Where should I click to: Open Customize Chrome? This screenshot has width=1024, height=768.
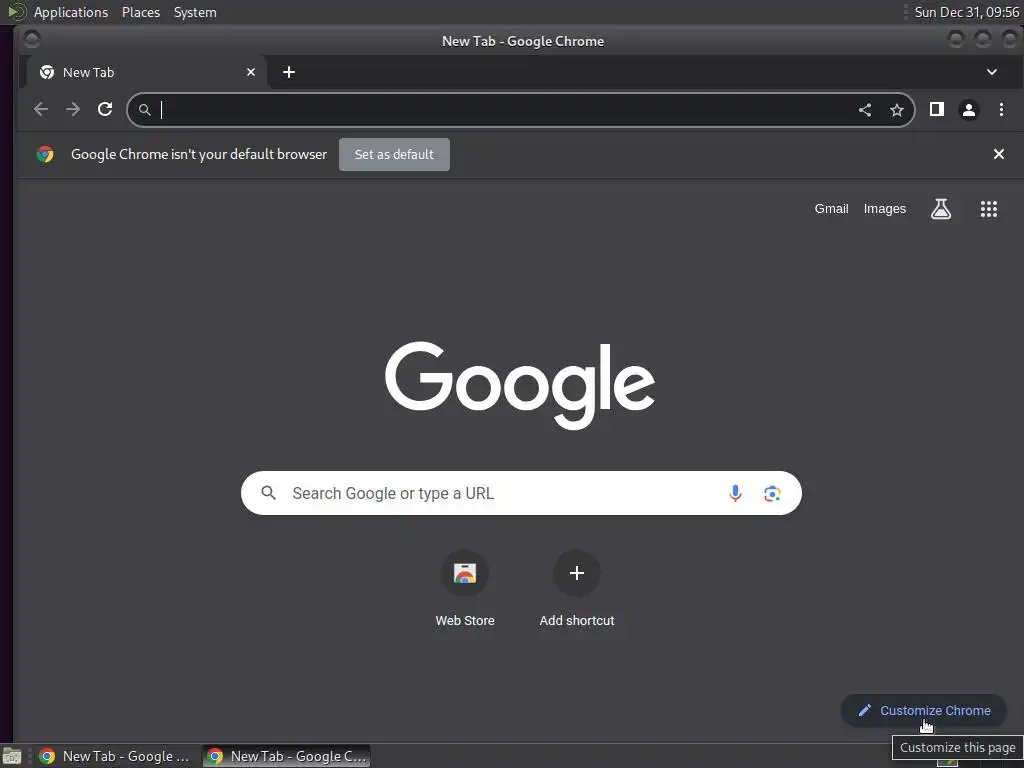[x=924, y=711]
